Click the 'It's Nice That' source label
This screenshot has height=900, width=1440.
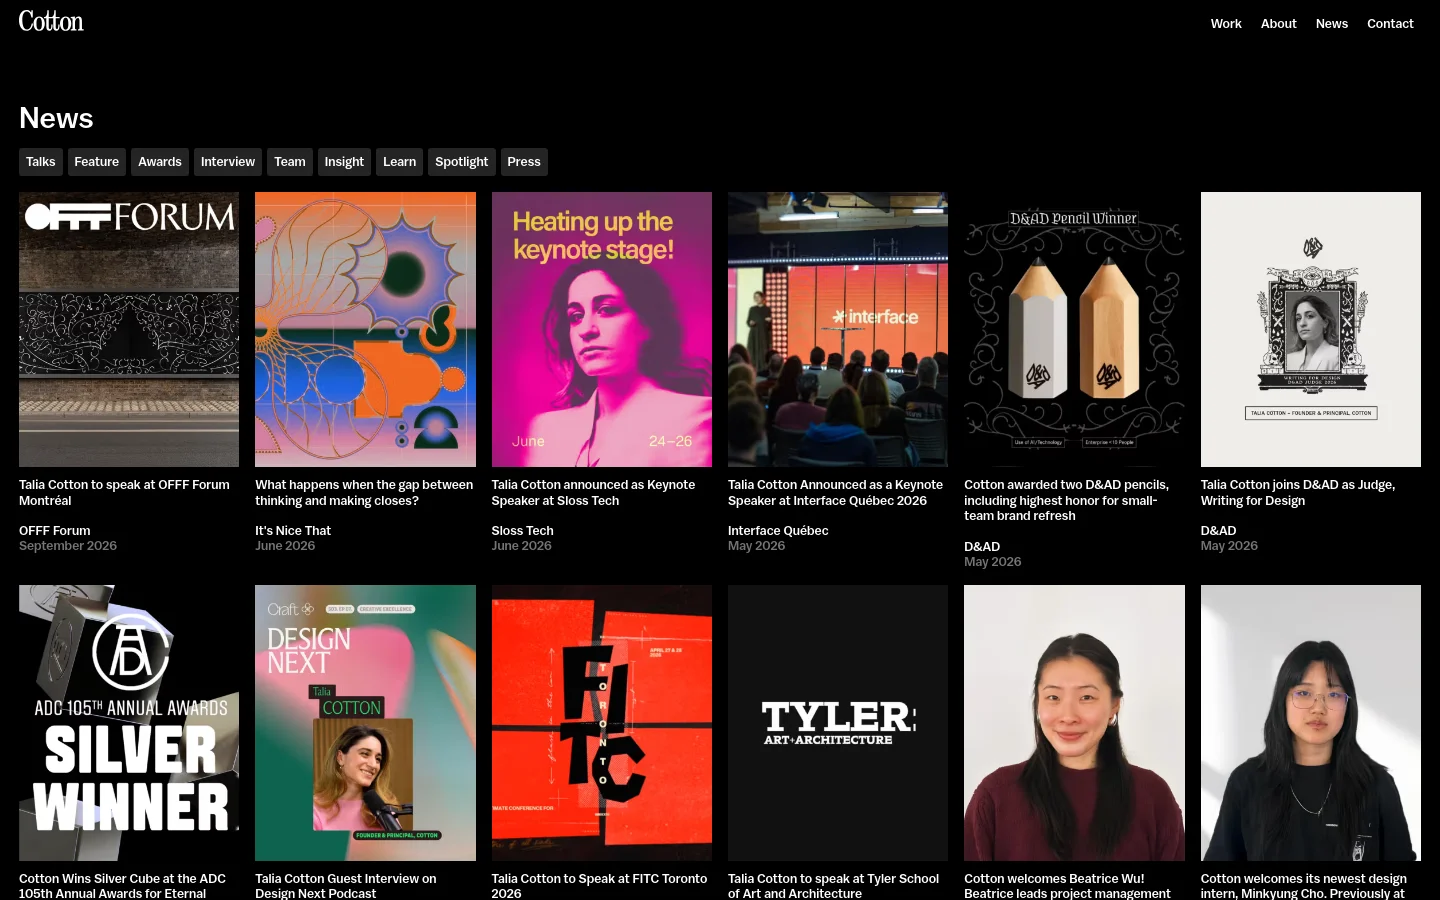pyautogui.click(x=293, y=531)
